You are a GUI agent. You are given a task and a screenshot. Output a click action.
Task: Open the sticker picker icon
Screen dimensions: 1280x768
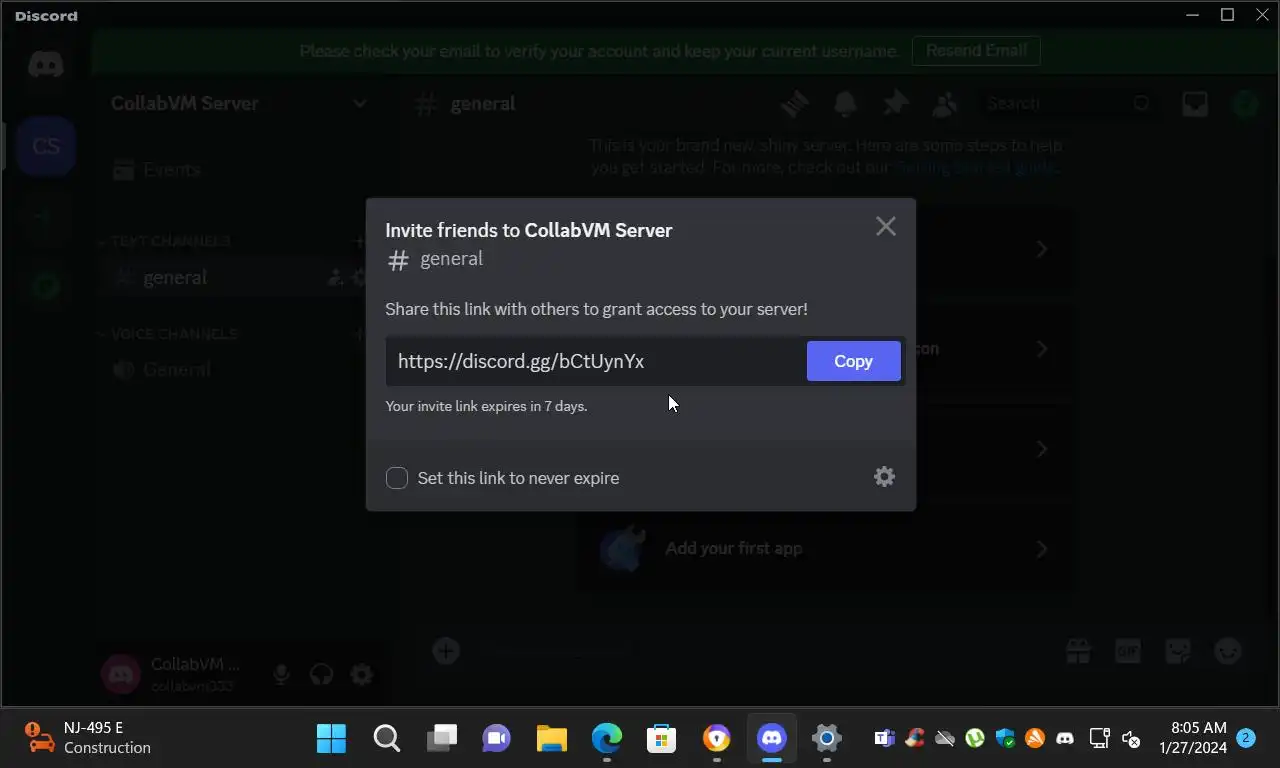[1178, 651]
